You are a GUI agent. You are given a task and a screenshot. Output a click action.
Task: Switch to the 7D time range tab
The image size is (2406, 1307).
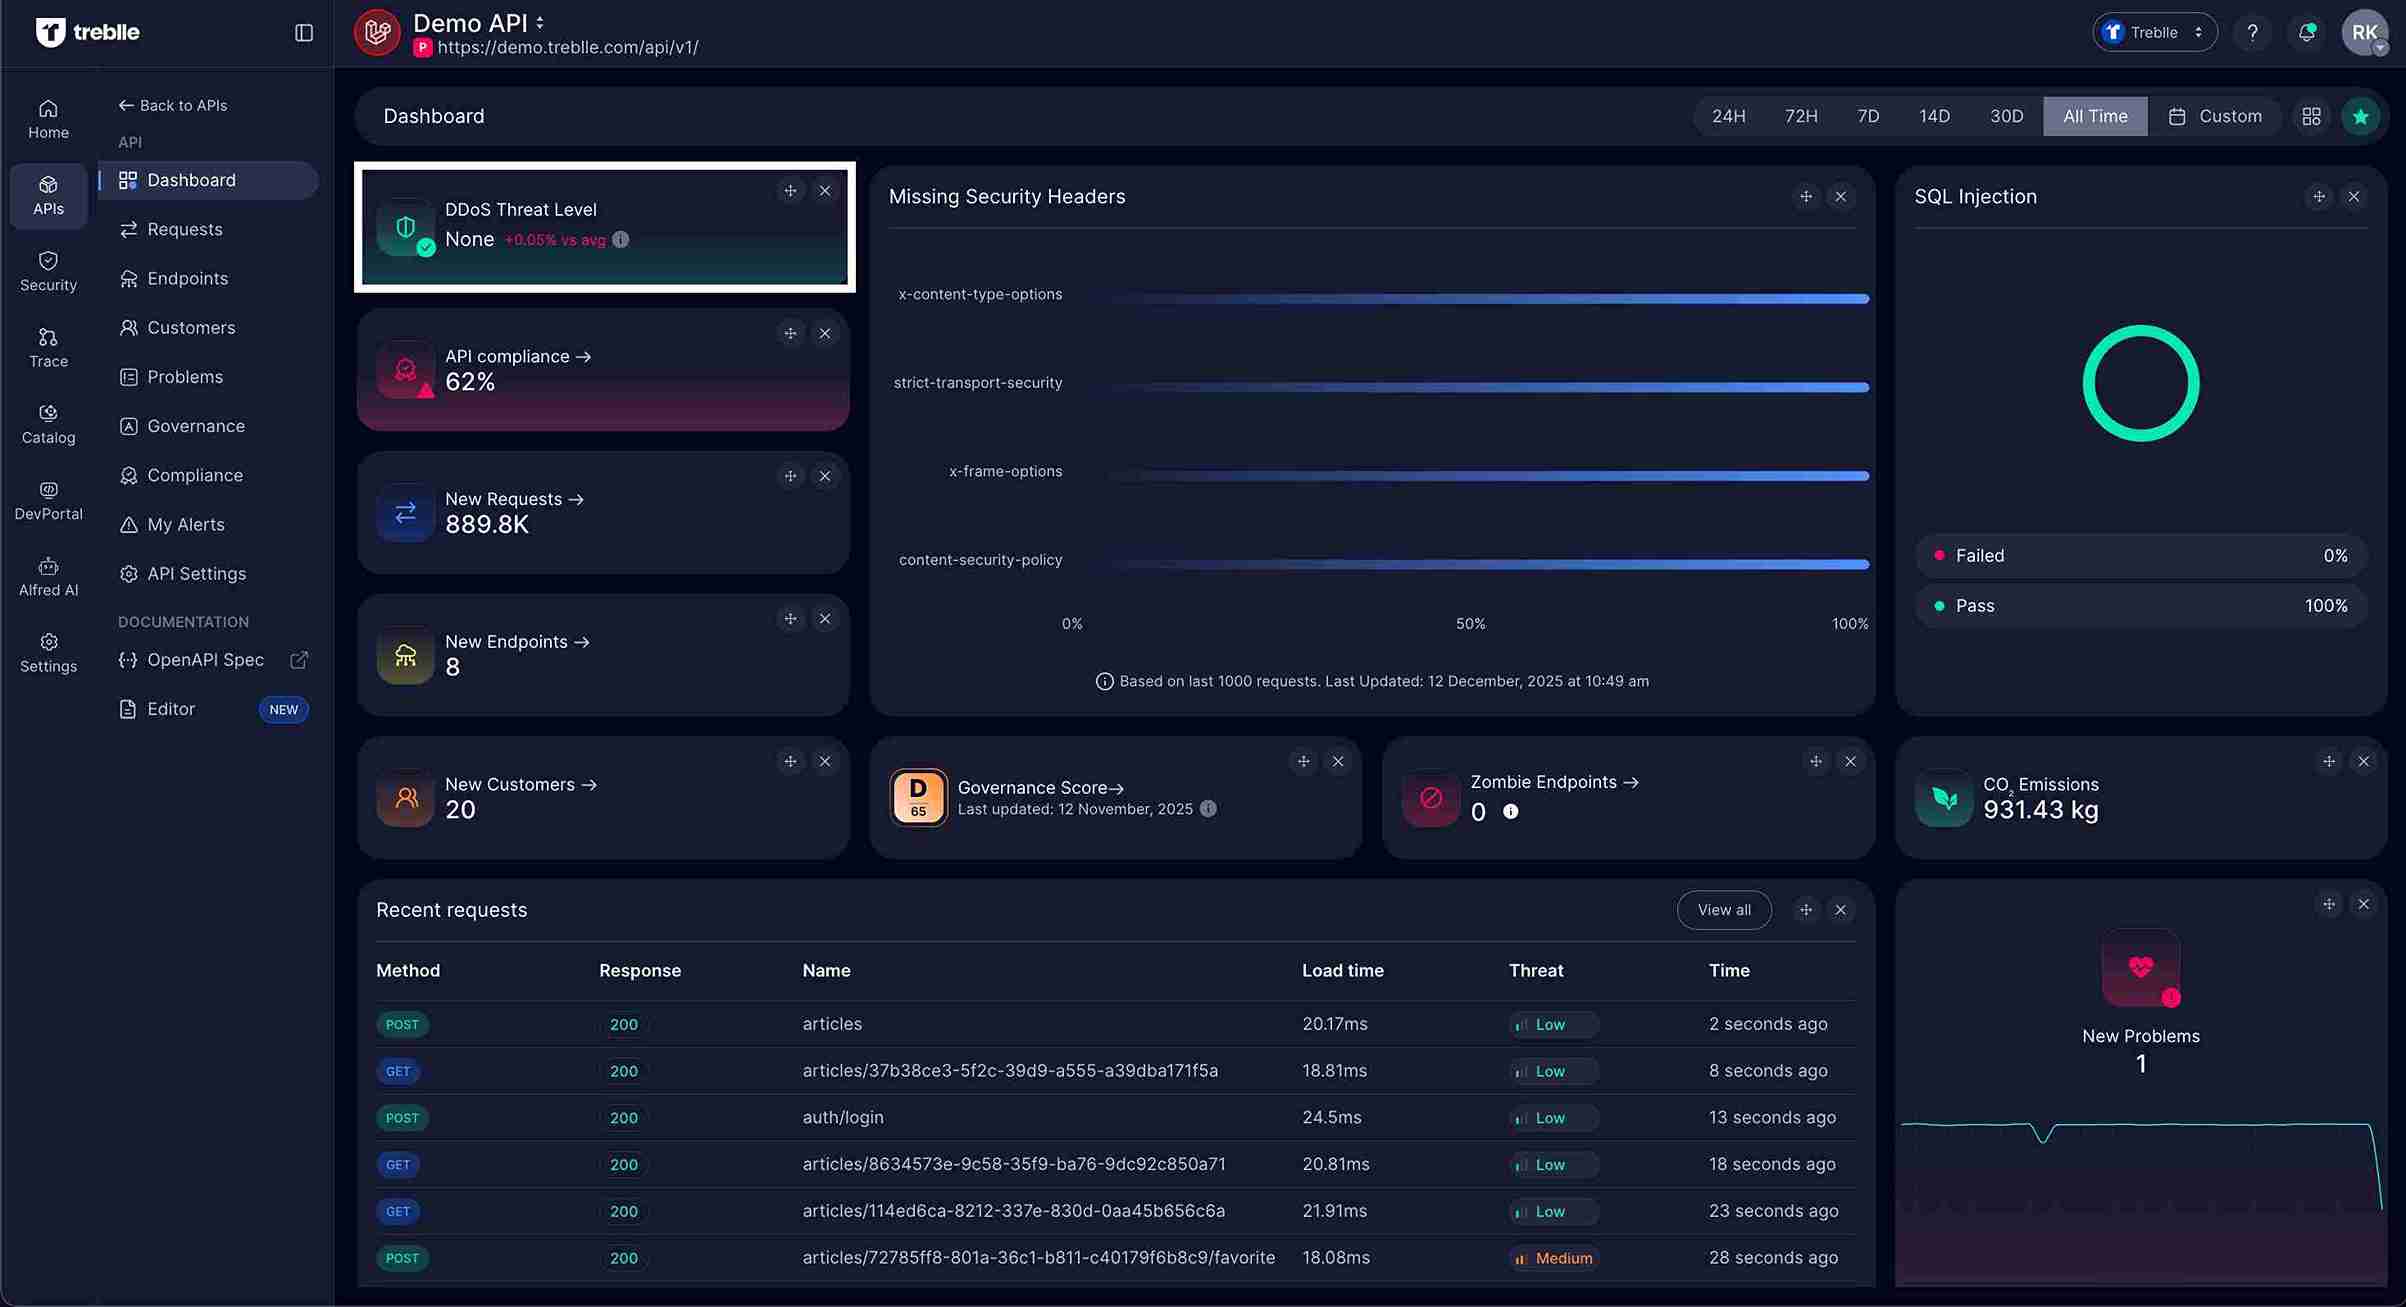[x=1868, y=115]
